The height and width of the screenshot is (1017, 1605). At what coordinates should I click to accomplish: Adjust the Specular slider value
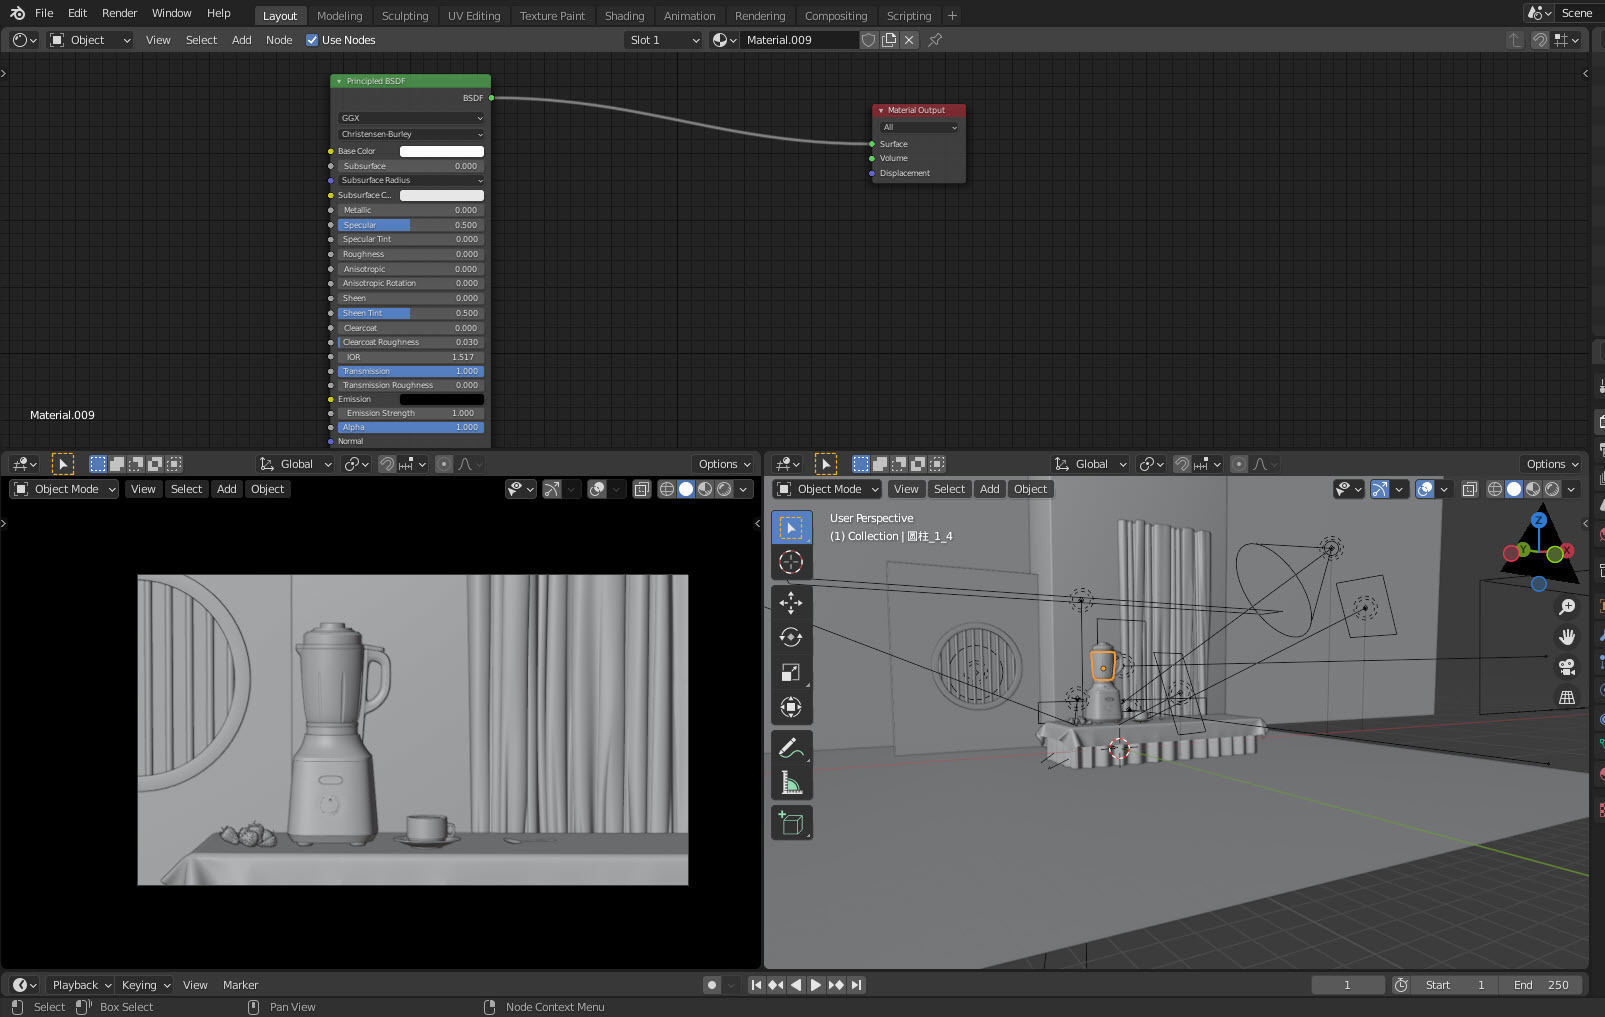click(x=411, y=225)
